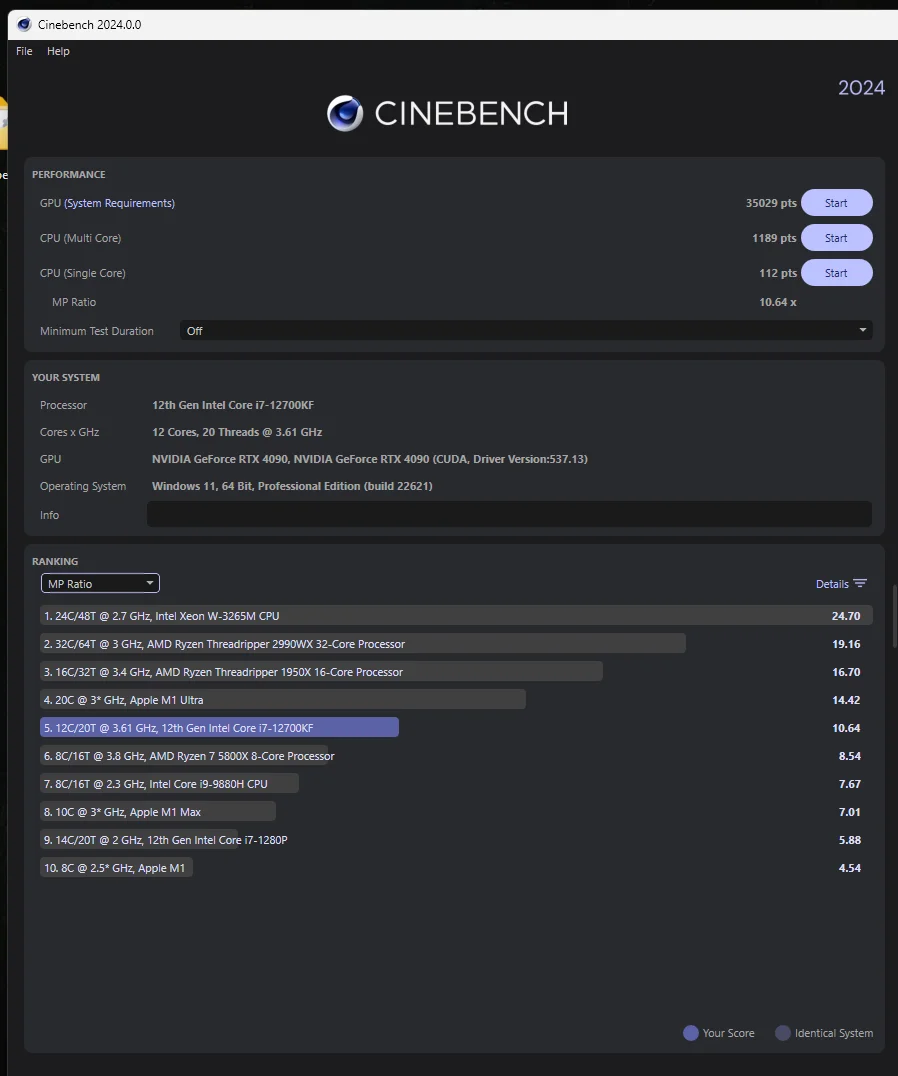Select the 8C Apple M1 ranking row
This screenshot has height=1076, width=898.
point(456,868)
